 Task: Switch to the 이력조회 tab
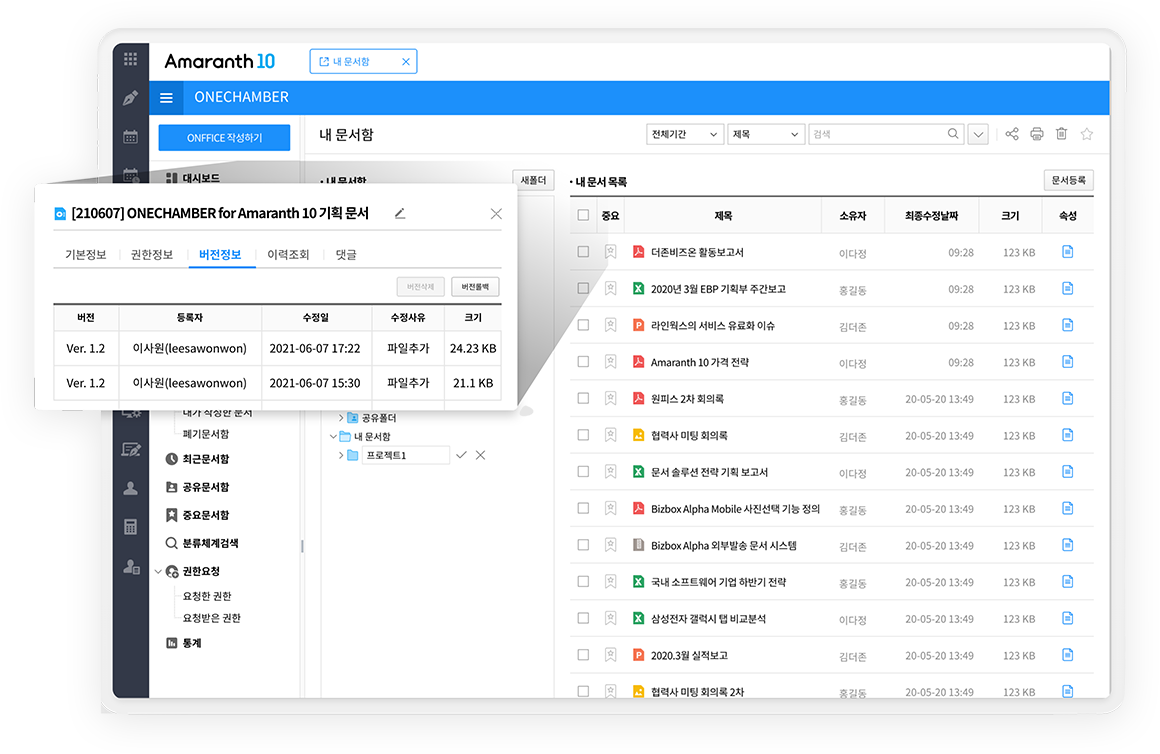click(288, 254)
